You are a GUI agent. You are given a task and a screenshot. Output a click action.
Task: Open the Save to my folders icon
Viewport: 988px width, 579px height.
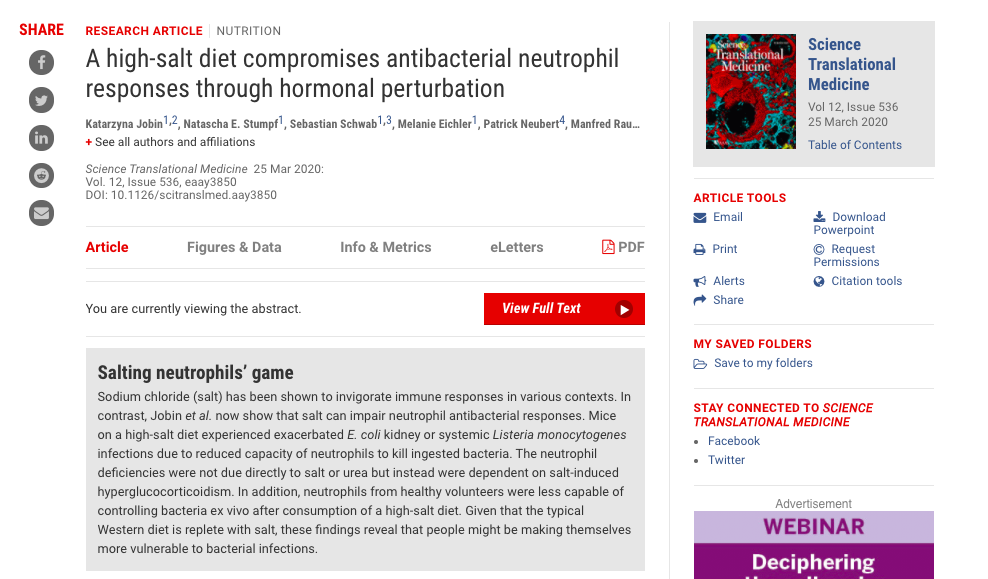point(700,364)
